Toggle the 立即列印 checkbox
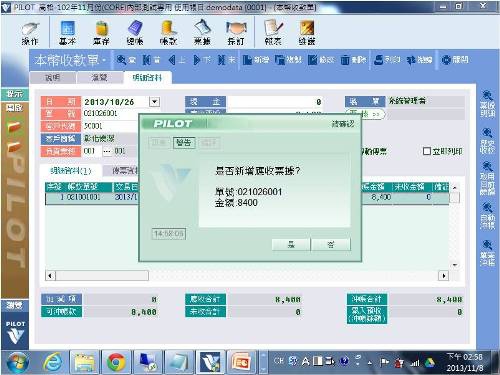Image resolution: width=500 pixels, height=375 pixels. tap(427, 151)
